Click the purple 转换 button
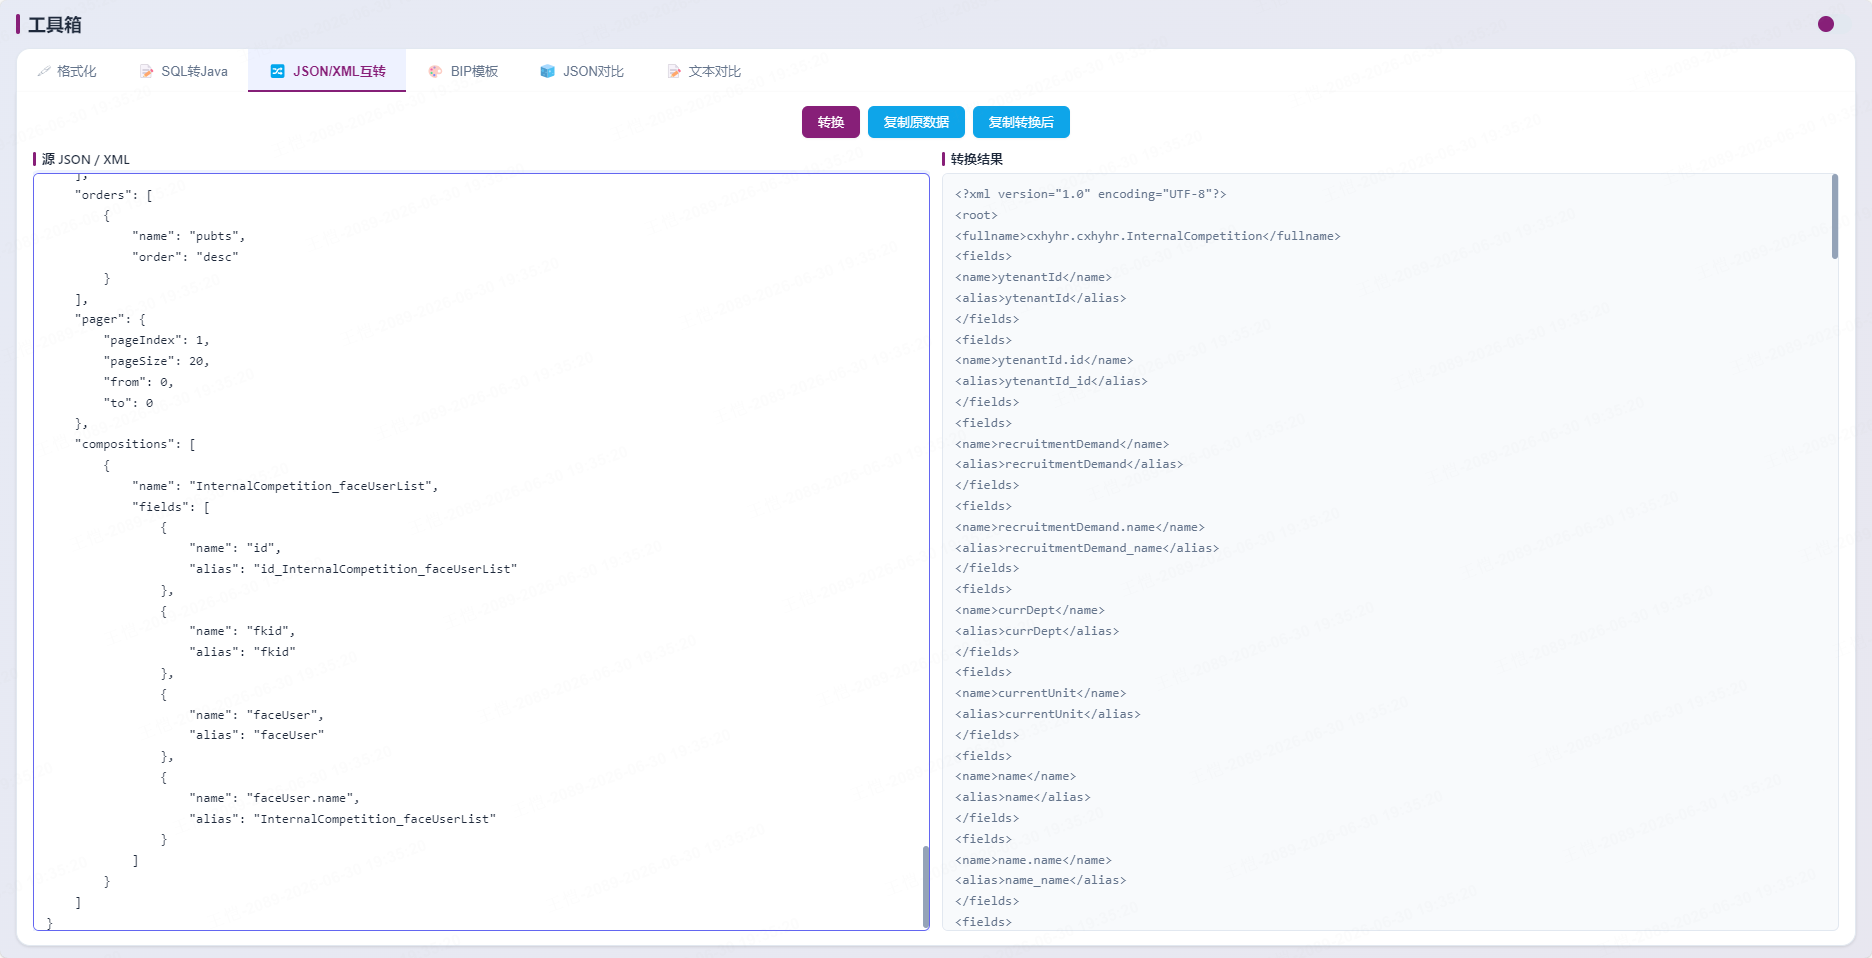The height and width of the screenshot is (958, 1872). click(831, 122)
